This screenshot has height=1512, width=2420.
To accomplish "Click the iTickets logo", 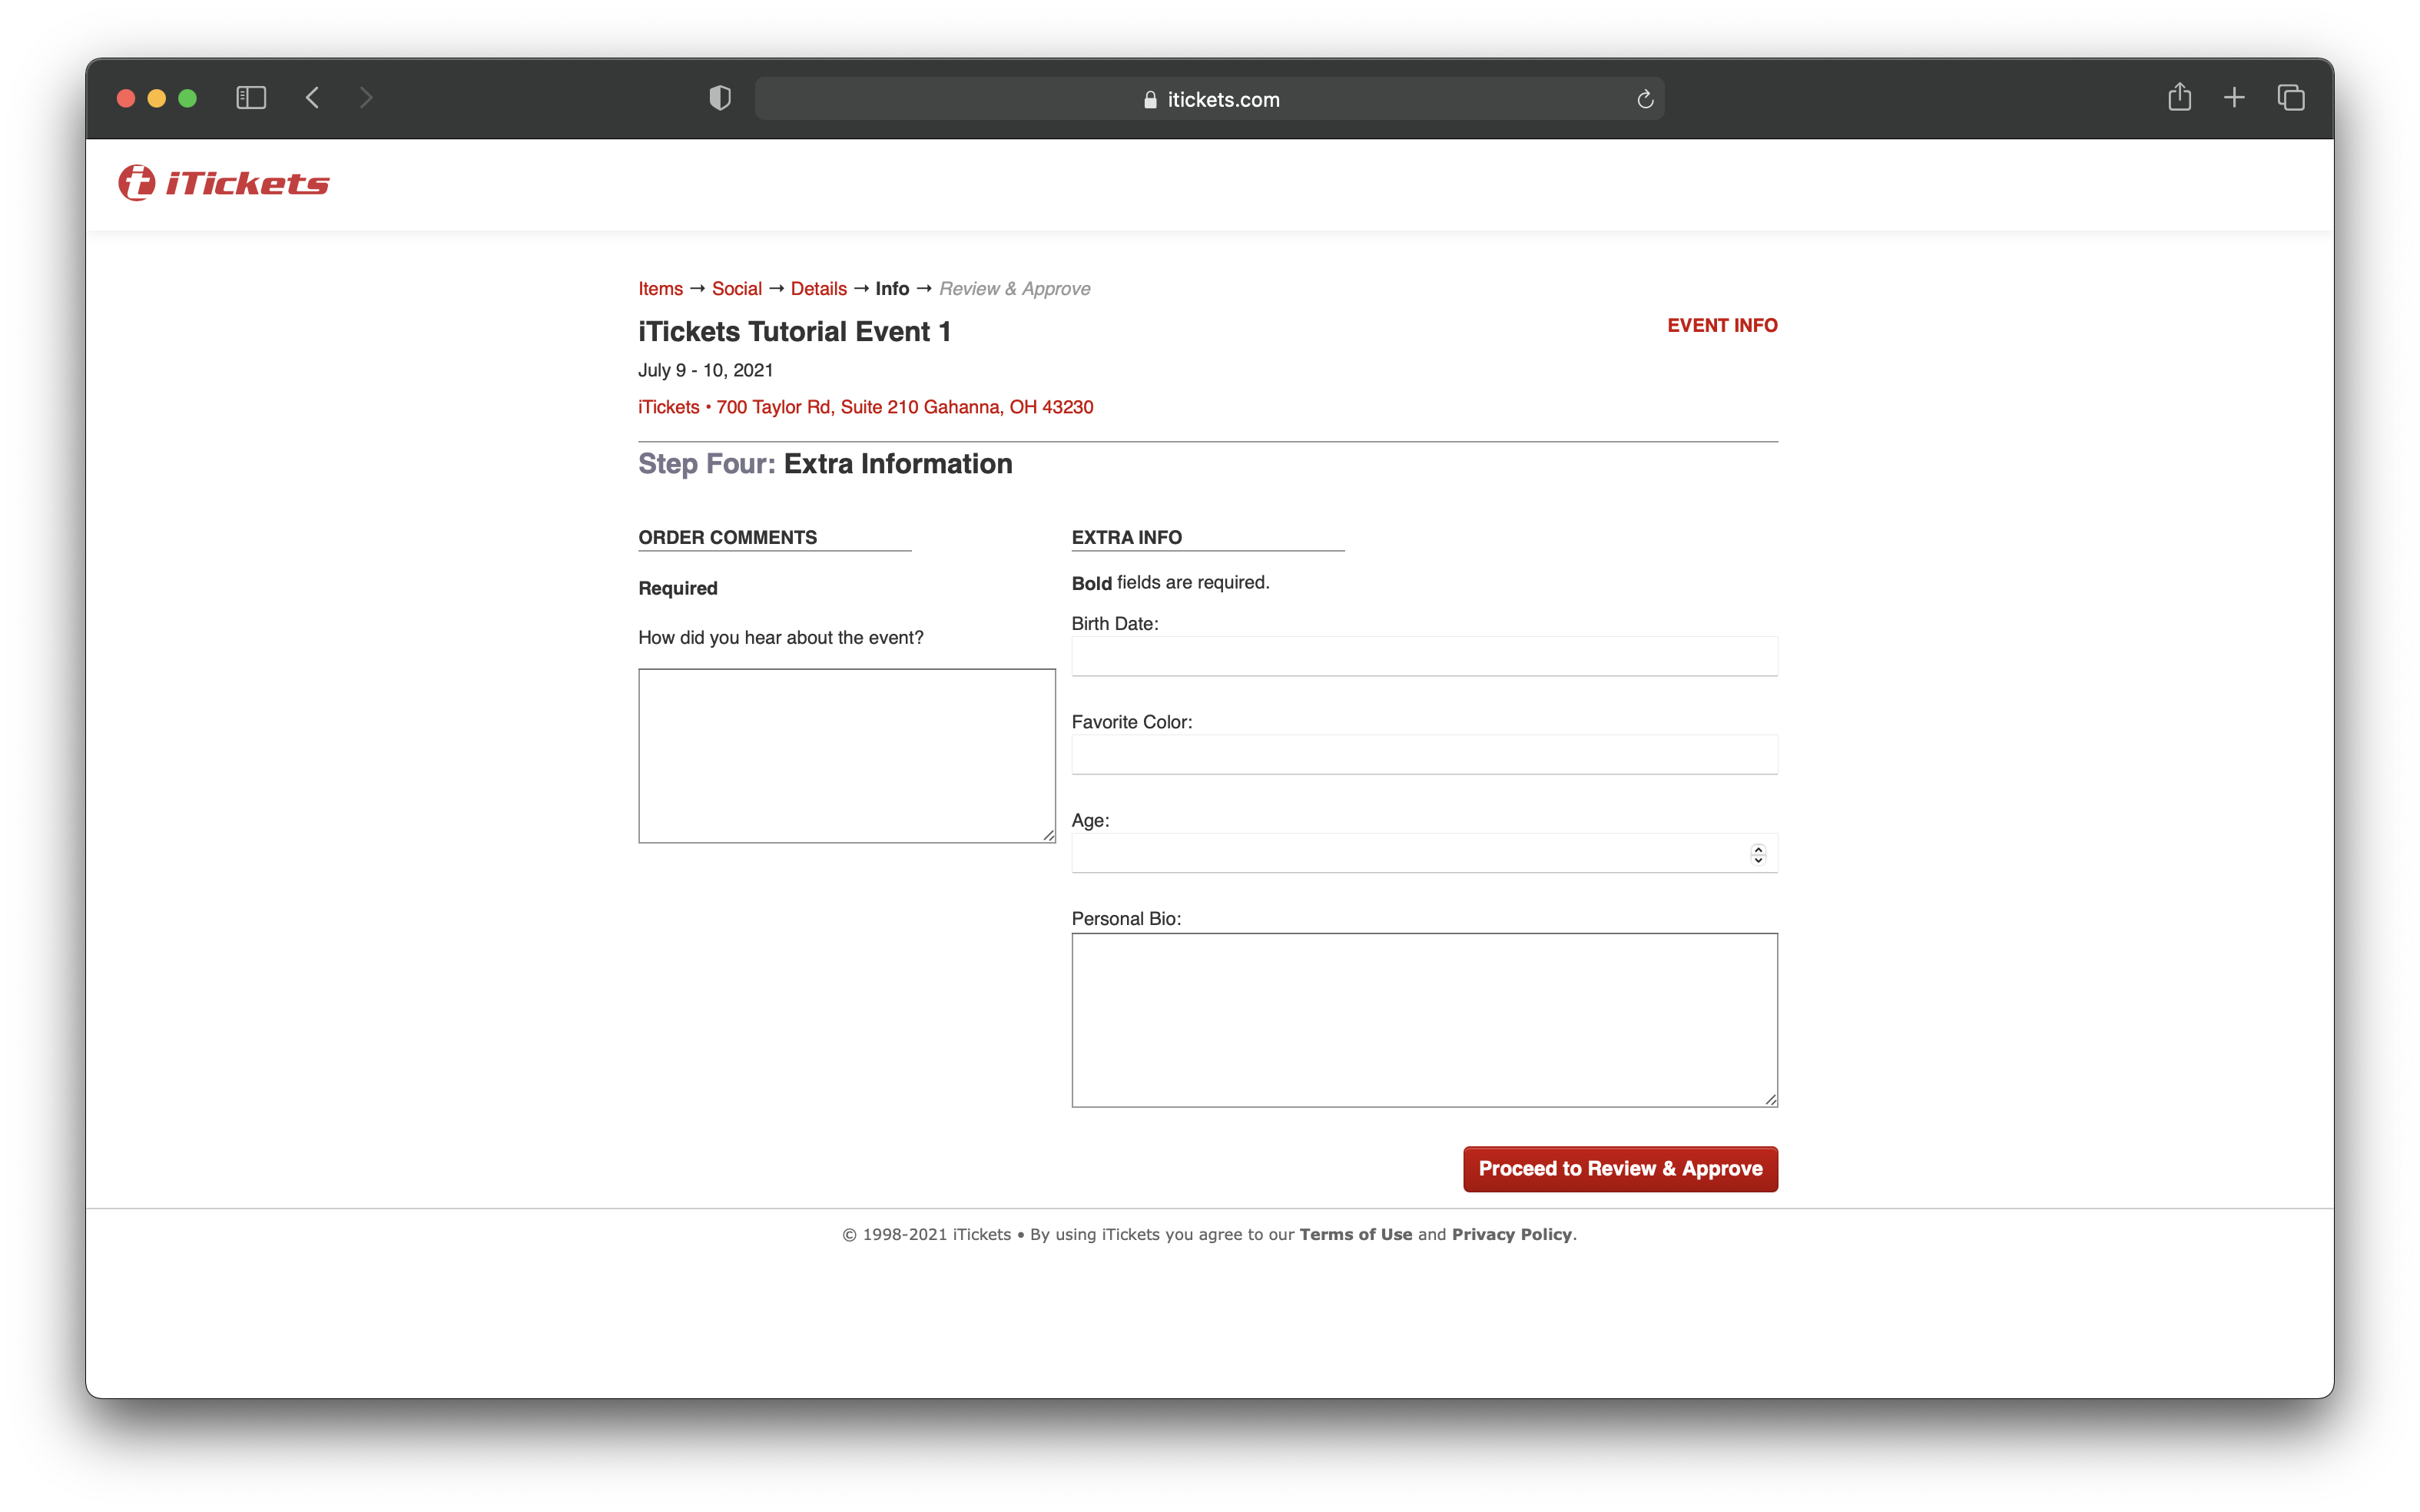I will [224, 183].
